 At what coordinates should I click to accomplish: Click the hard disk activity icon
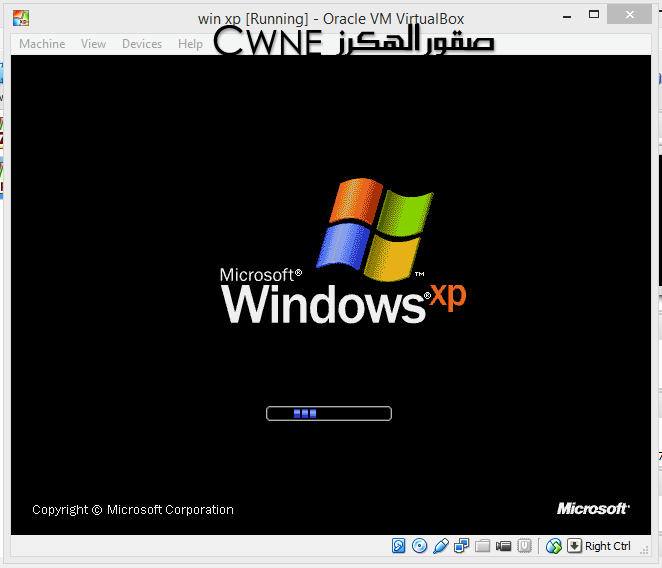click(399, 546)
